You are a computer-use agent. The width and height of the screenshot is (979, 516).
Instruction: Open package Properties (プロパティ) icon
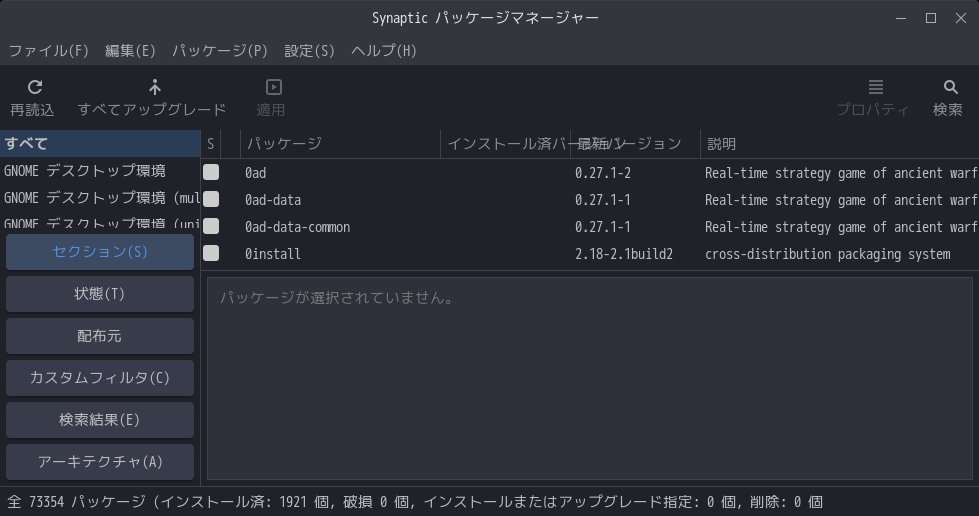875,88
